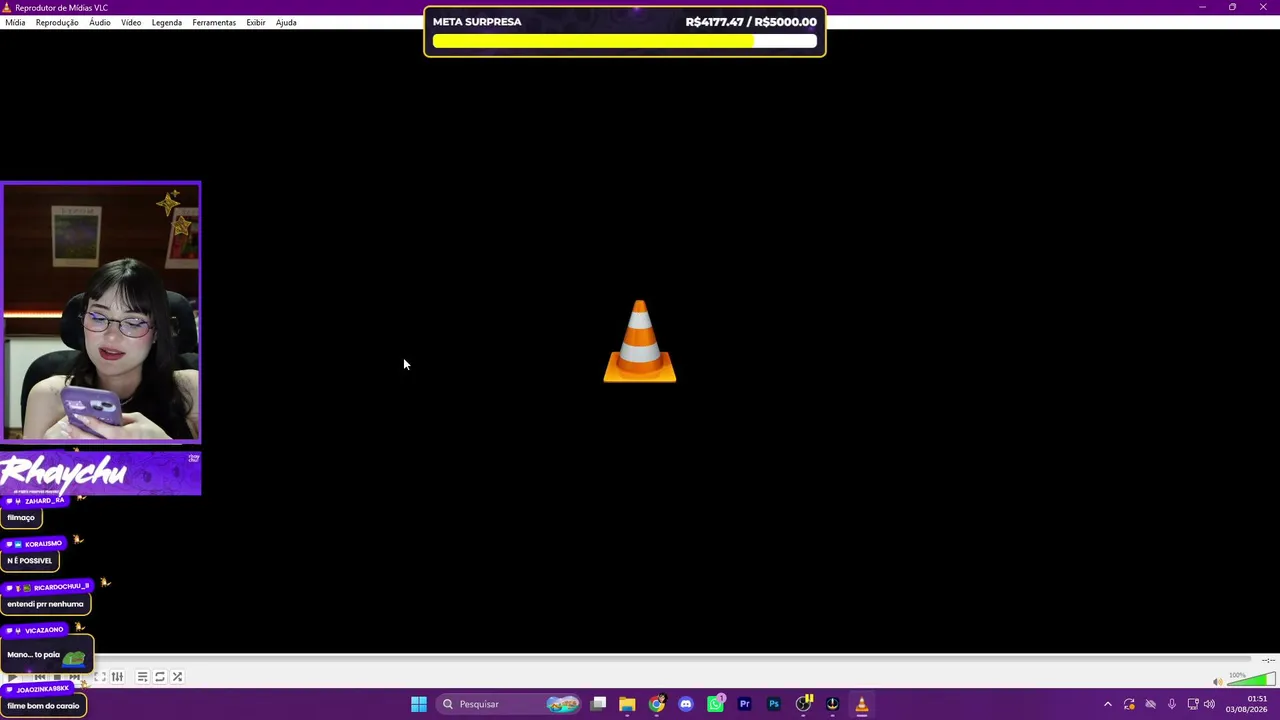This screenshot has height=720, width=1280.
Task: Open File Explorer from the taskbar
Action: pos(627,704)
